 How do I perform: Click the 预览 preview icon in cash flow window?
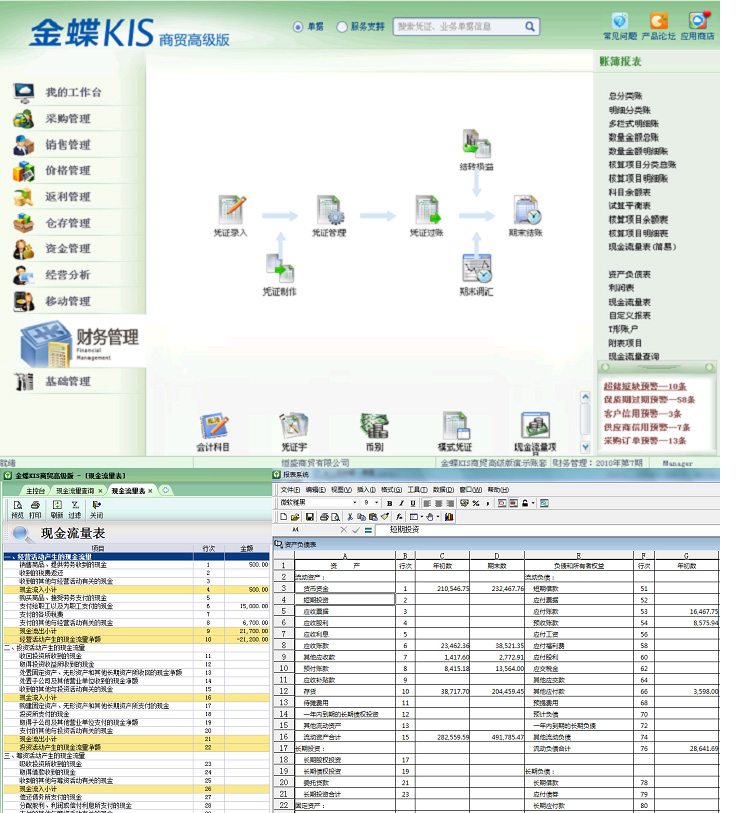[x=18, y=505]
